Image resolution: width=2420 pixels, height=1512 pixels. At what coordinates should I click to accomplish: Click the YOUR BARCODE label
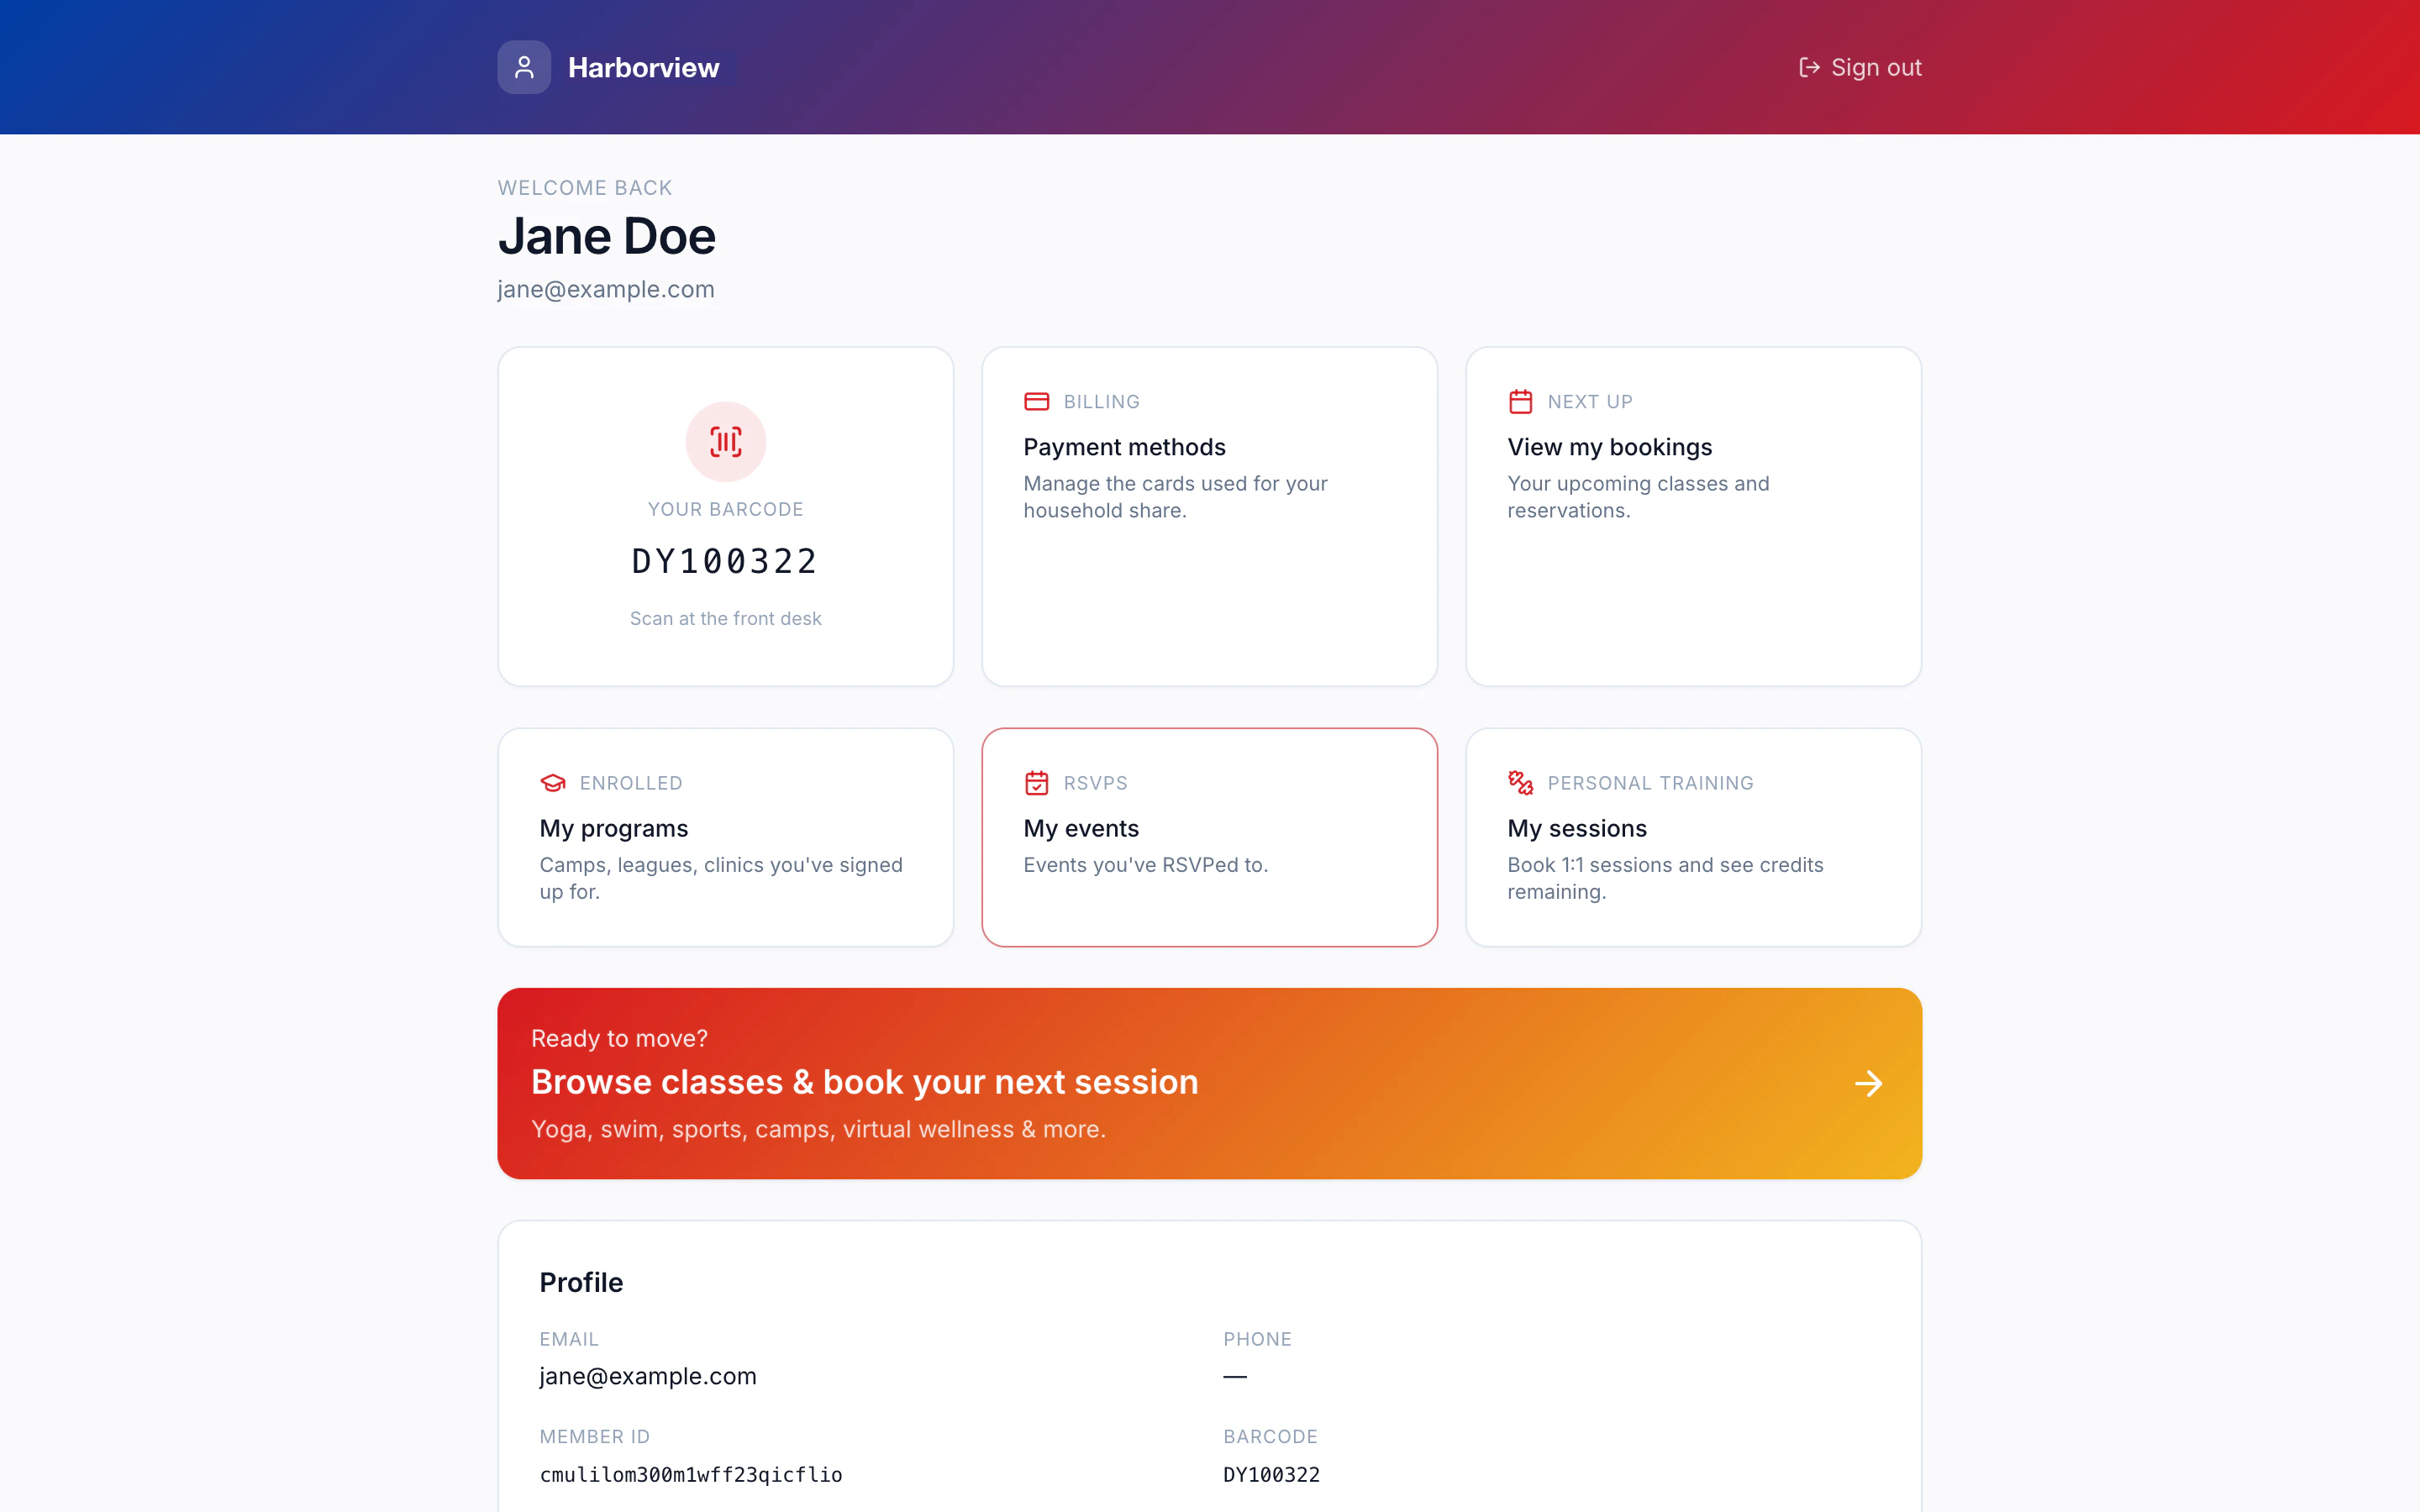pyautogui.click(x=726, y=509)
